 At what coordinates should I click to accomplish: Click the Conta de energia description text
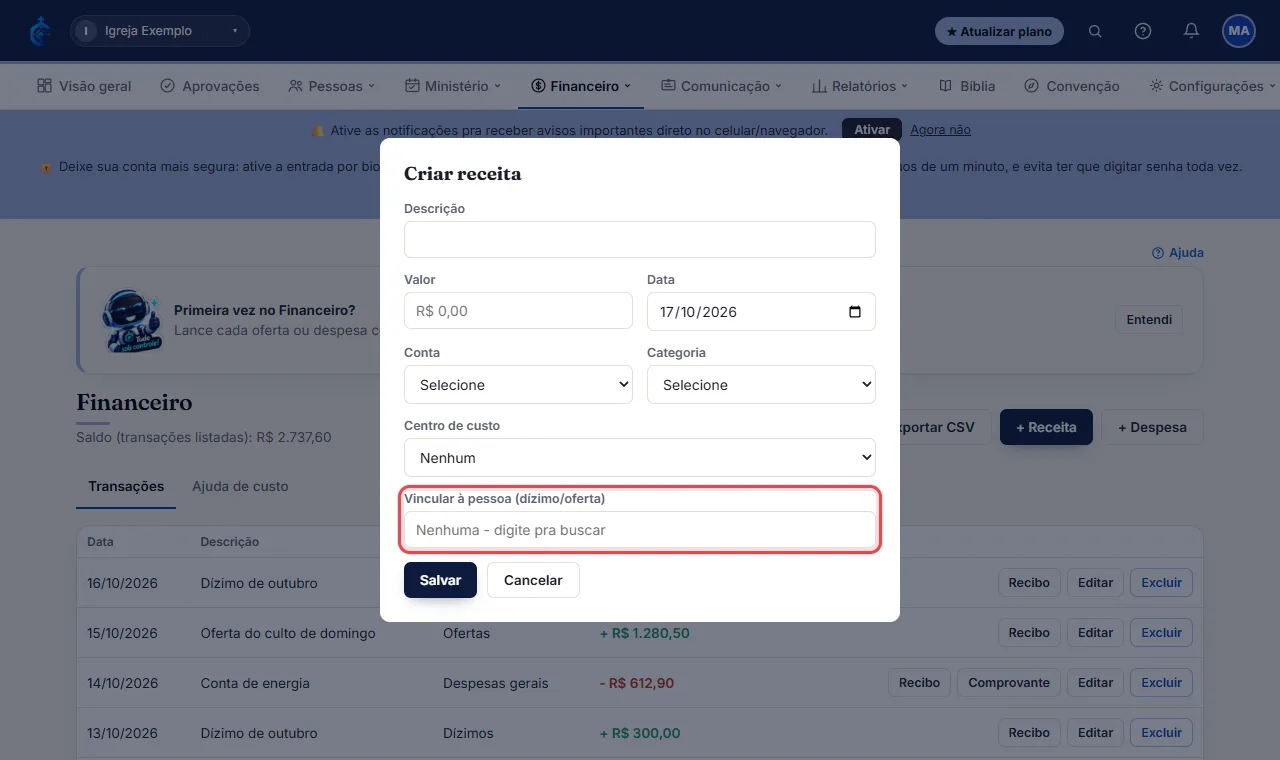[255, 683]
